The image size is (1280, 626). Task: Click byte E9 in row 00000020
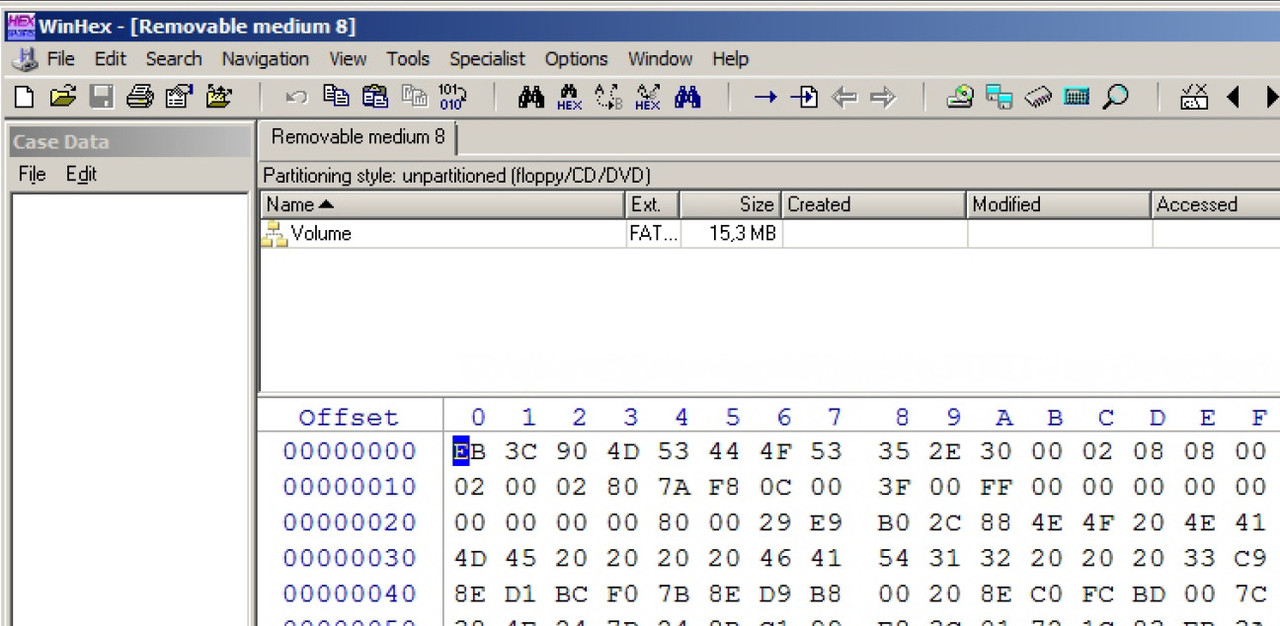826,523
